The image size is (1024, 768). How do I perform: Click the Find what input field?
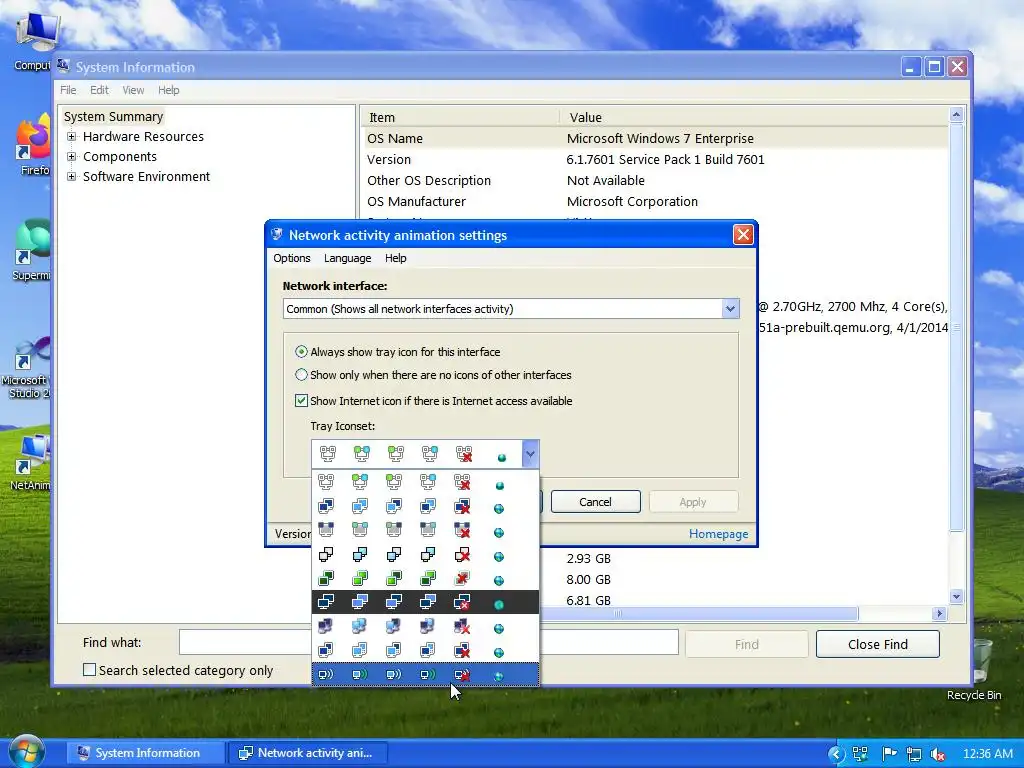(428, 642)
